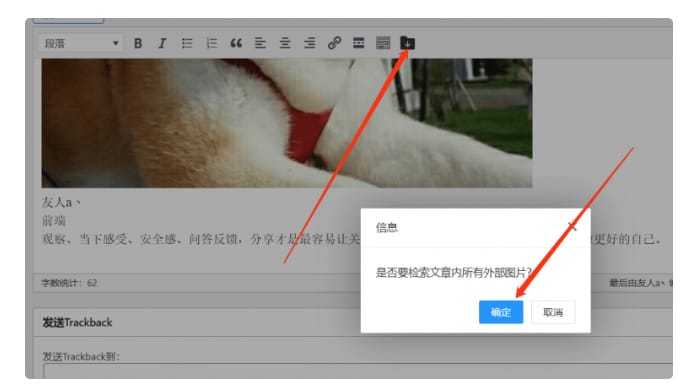Click the download external images icon
690x386 pixels.
407,43
